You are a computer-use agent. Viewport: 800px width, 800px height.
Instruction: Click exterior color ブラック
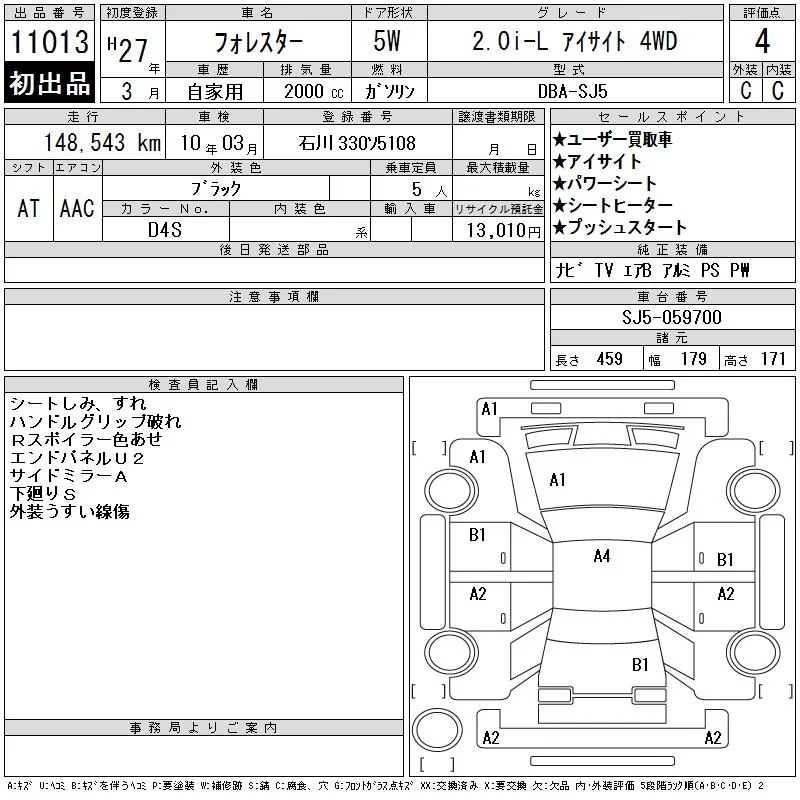pyautogui.click(x=215, y=189)
